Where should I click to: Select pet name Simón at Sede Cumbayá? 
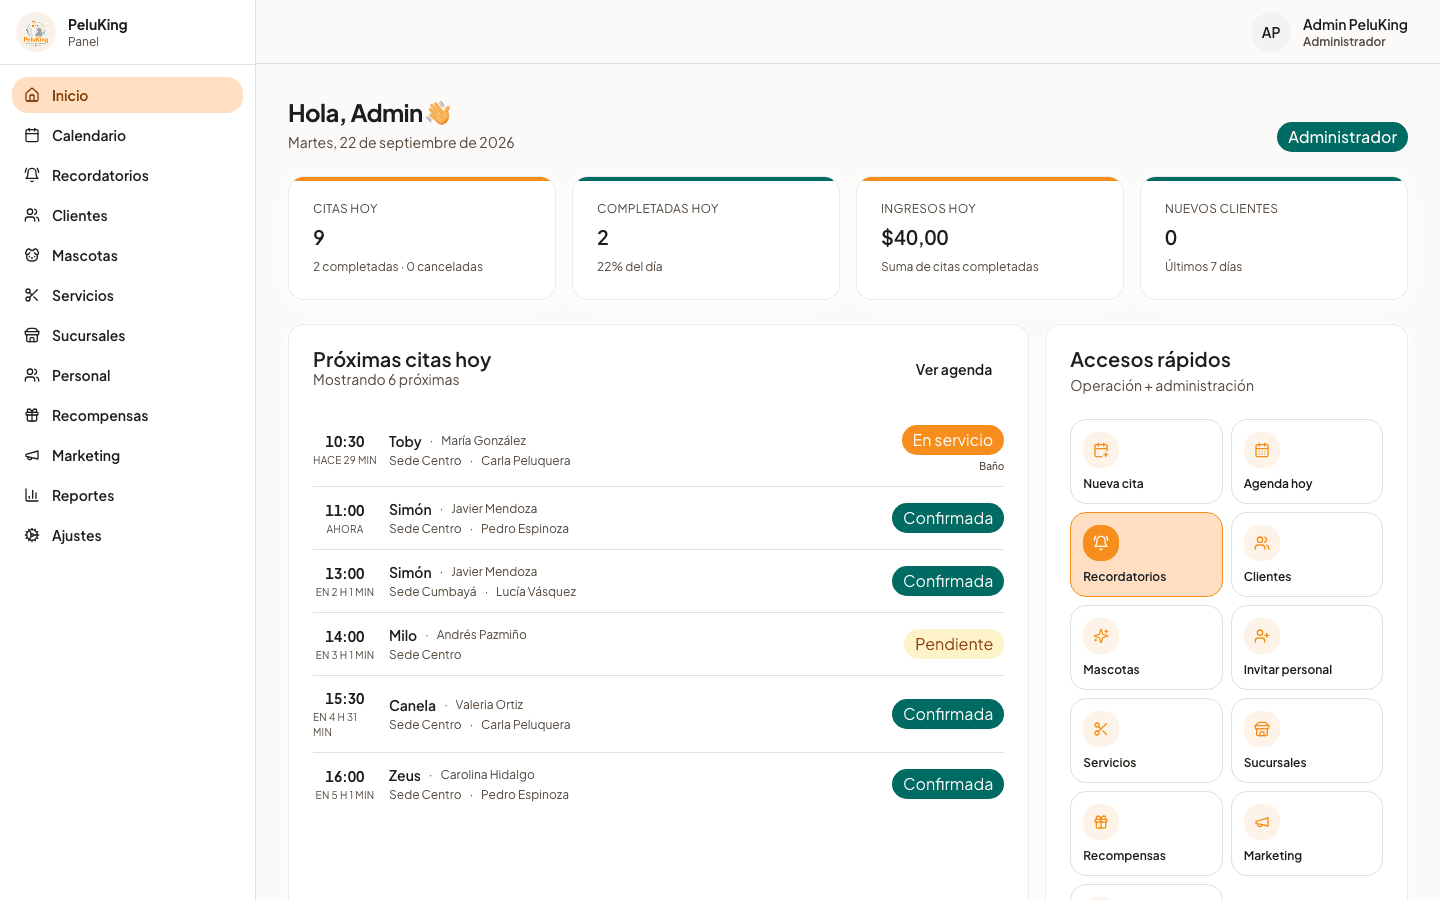click(x=410, y=573)
